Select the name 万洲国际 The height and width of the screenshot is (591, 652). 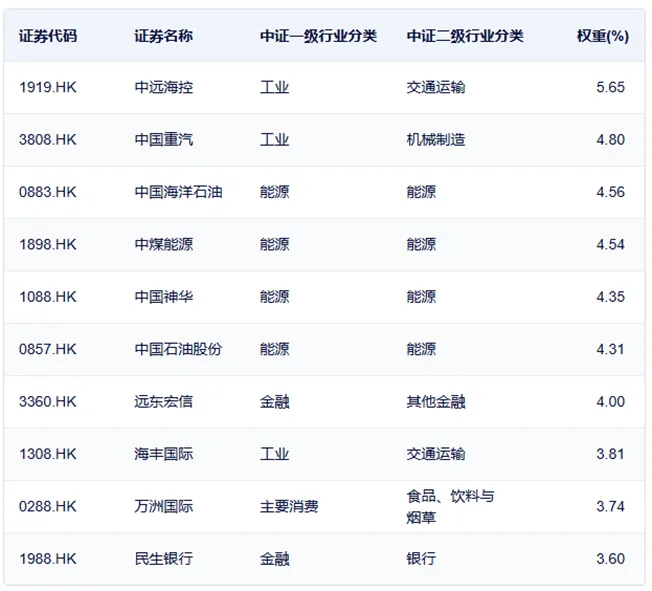click(163, 507)
